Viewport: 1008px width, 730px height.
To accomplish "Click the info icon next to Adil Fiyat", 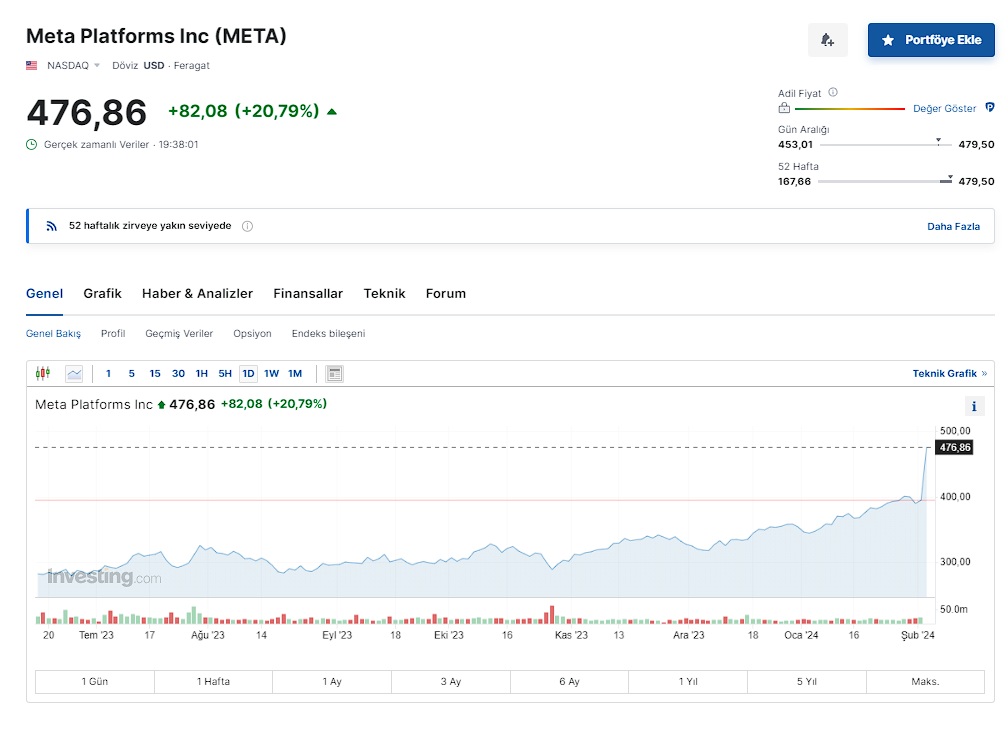I will tap(833, 93).
